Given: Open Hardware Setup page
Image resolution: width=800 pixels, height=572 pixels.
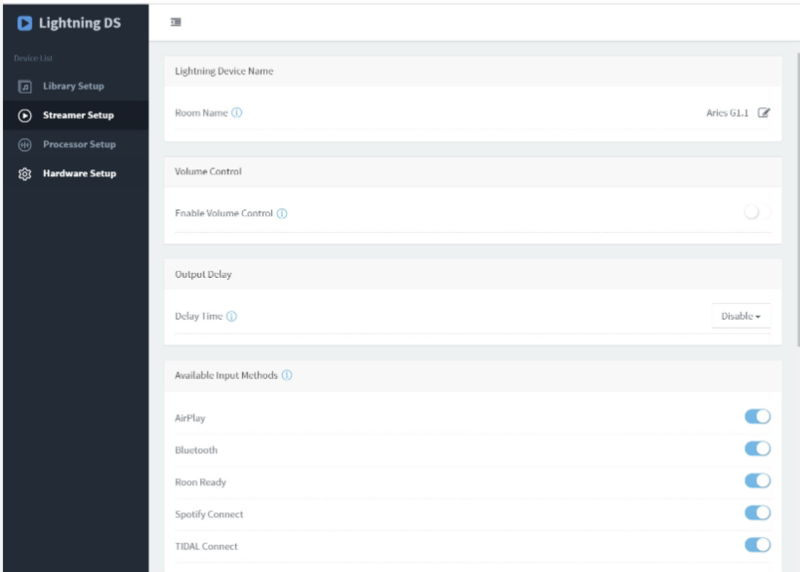Looking at the screenshot, I should pyautogui.click(x=76, y=173).
